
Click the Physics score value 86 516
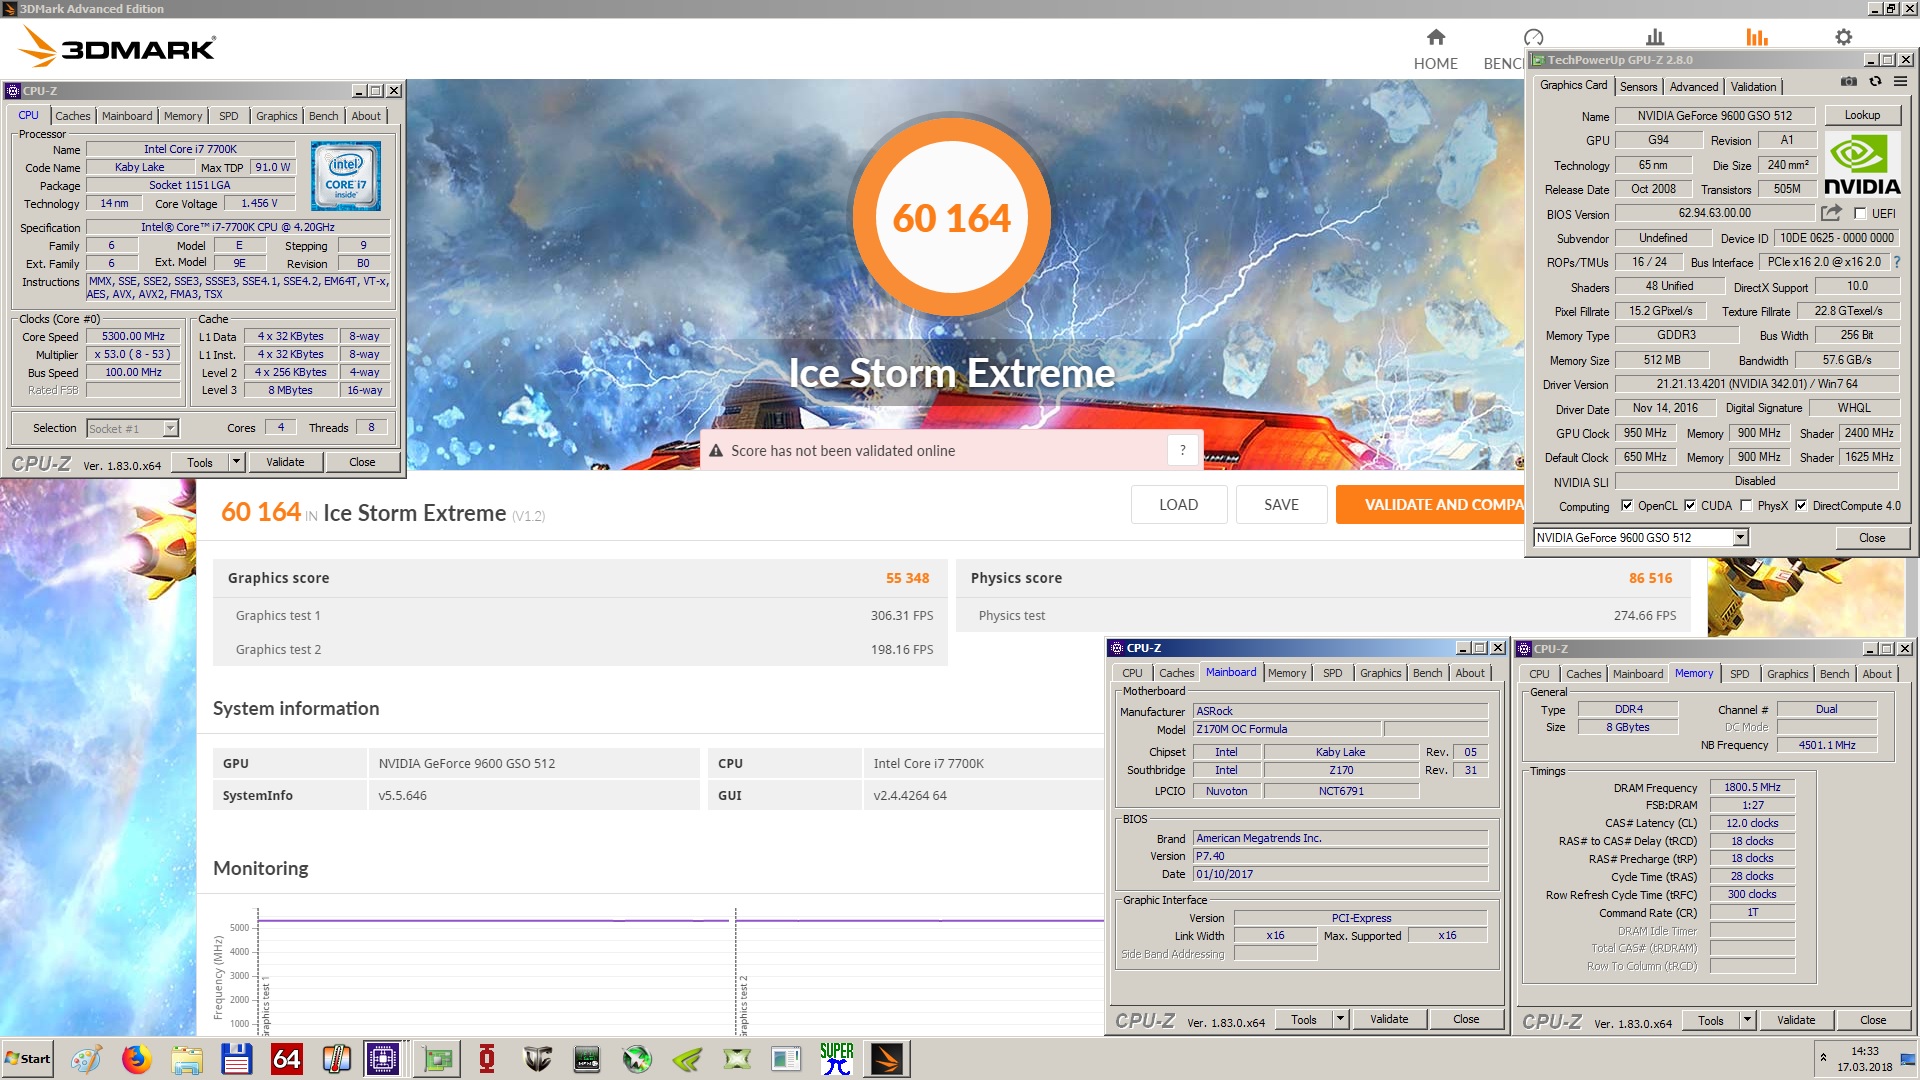pyautogui.click(x=1650, y=578)
